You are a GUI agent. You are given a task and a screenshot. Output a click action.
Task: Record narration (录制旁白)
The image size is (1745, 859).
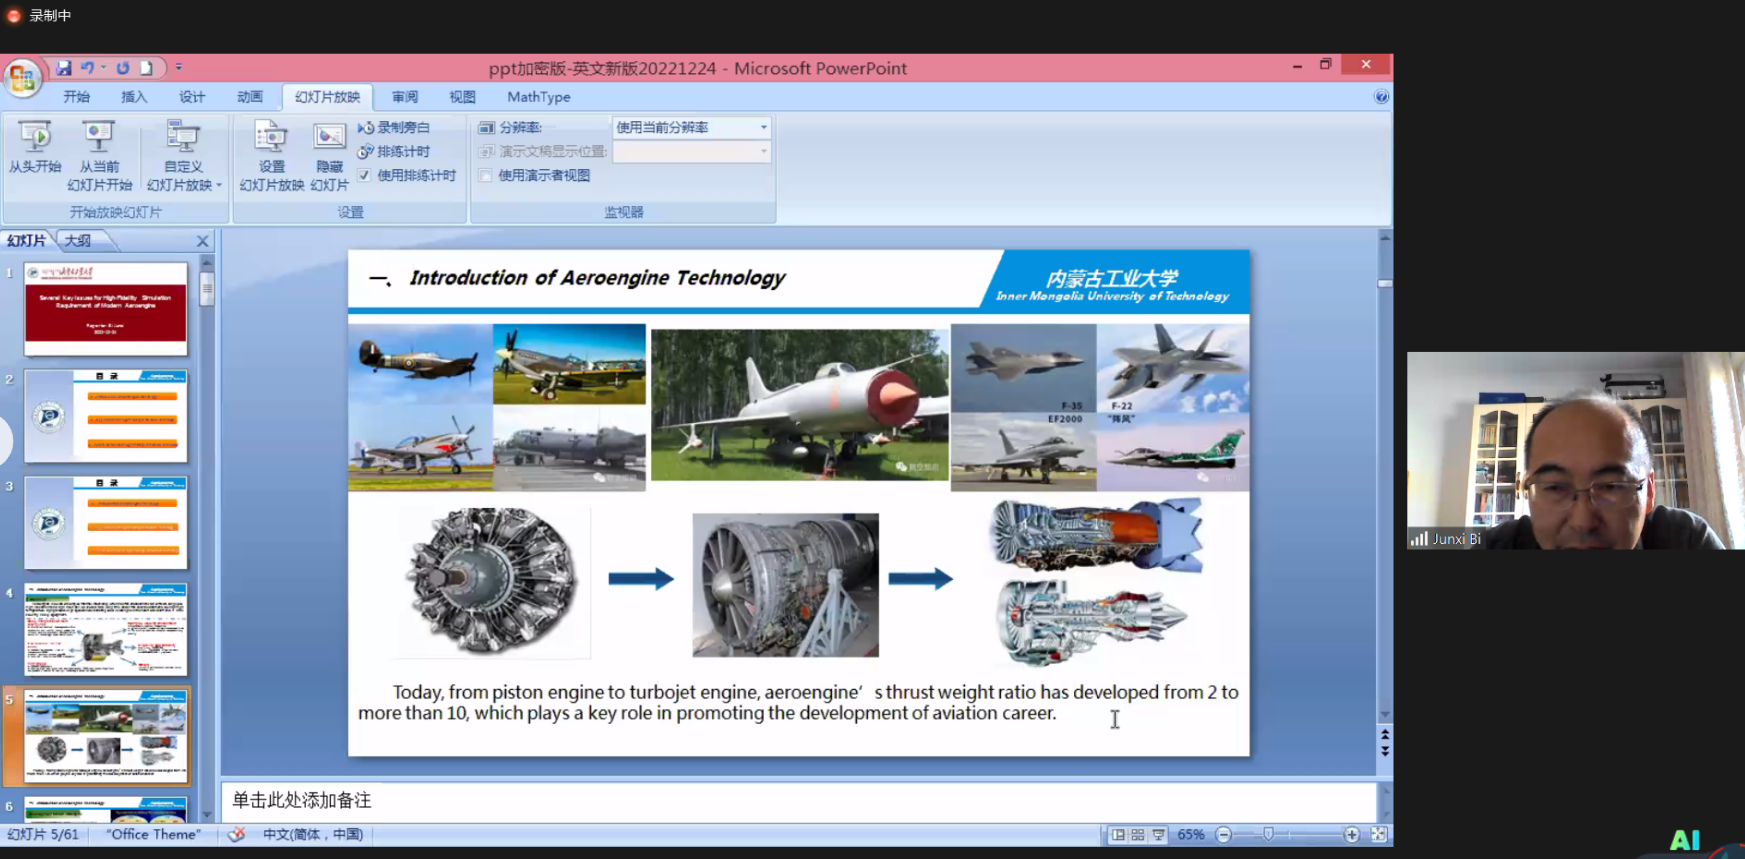(x=394, y=127)
